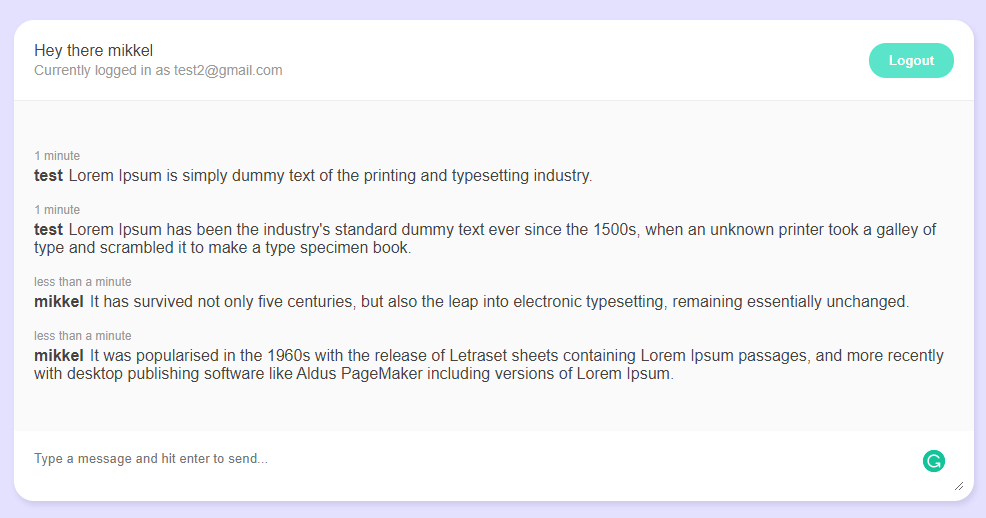This screenshot has height=518, width=986.
Task: Click timestamp above the 'popularised in 1960s' message
Action: pyautogui.click(x=83, y=336)
